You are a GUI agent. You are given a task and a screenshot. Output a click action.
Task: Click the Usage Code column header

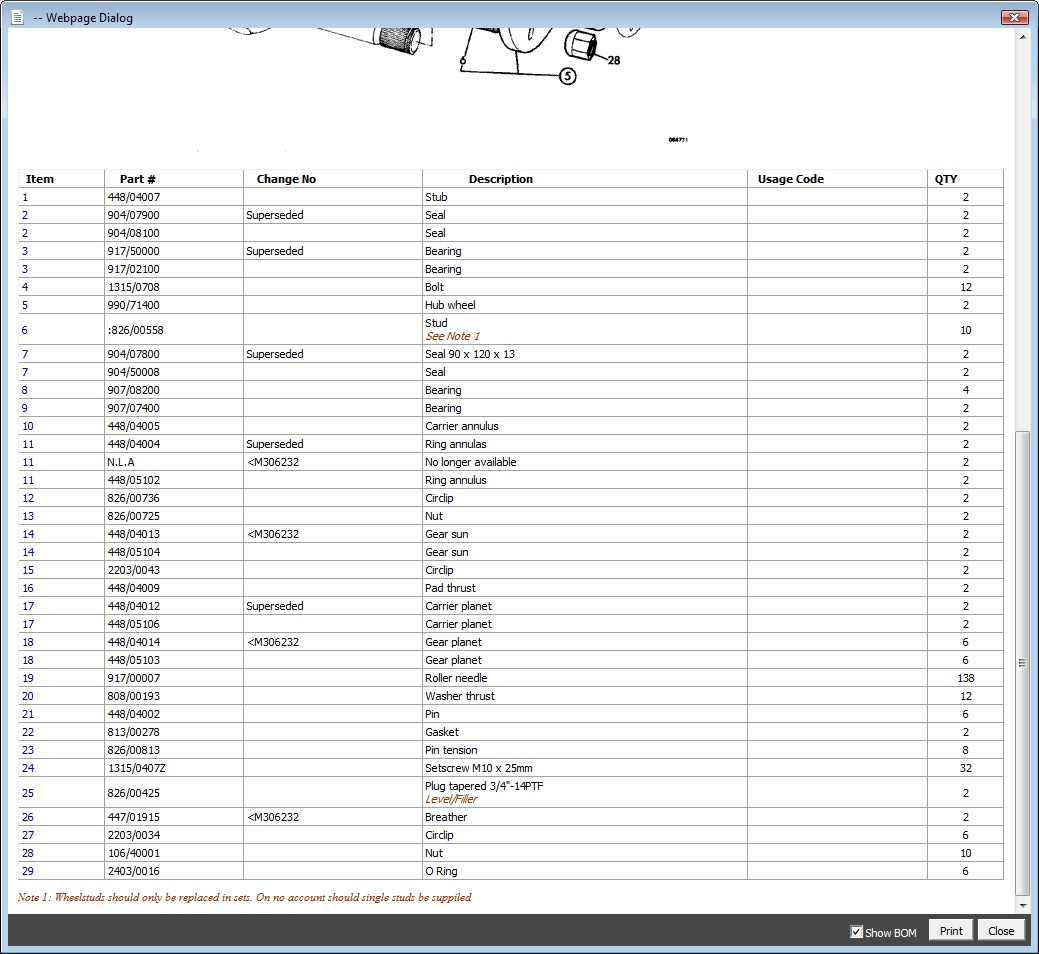point(791,179)
